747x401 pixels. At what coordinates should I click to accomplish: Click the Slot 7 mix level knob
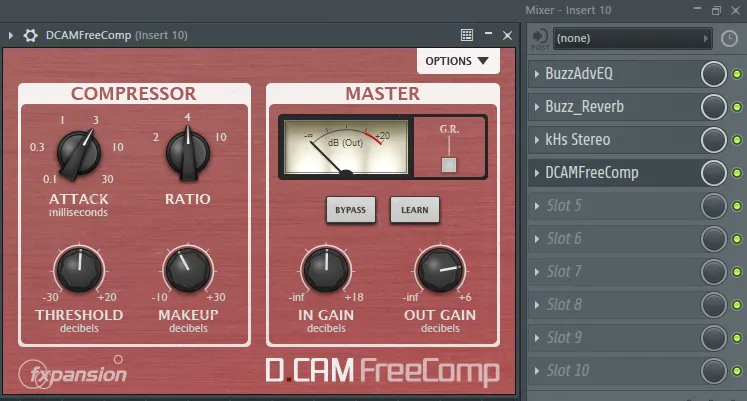point(713,272)
